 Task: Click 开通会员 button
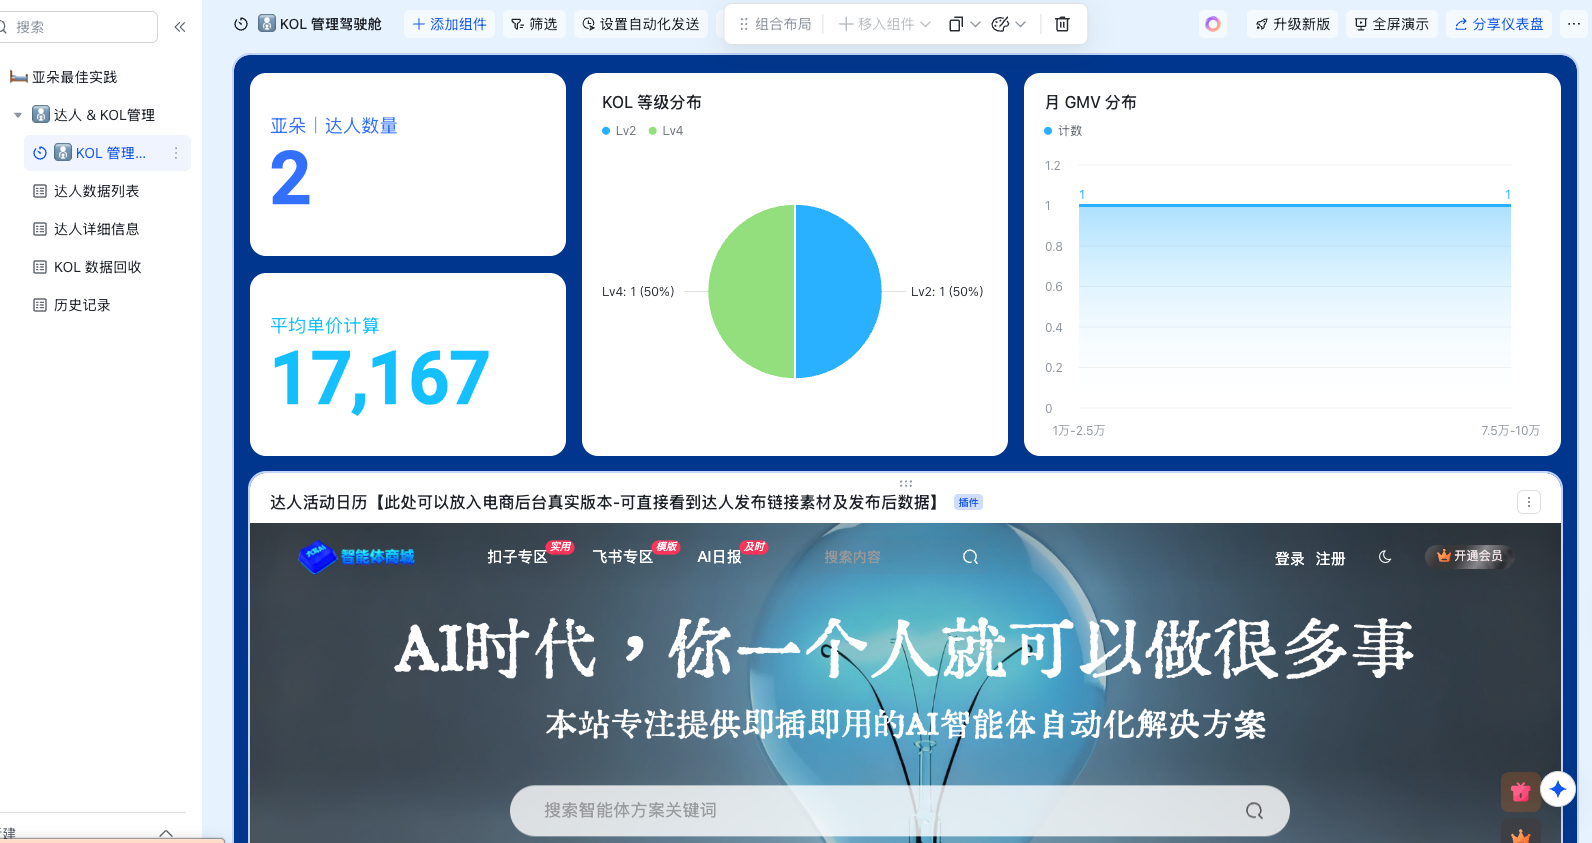(1470, 556)
